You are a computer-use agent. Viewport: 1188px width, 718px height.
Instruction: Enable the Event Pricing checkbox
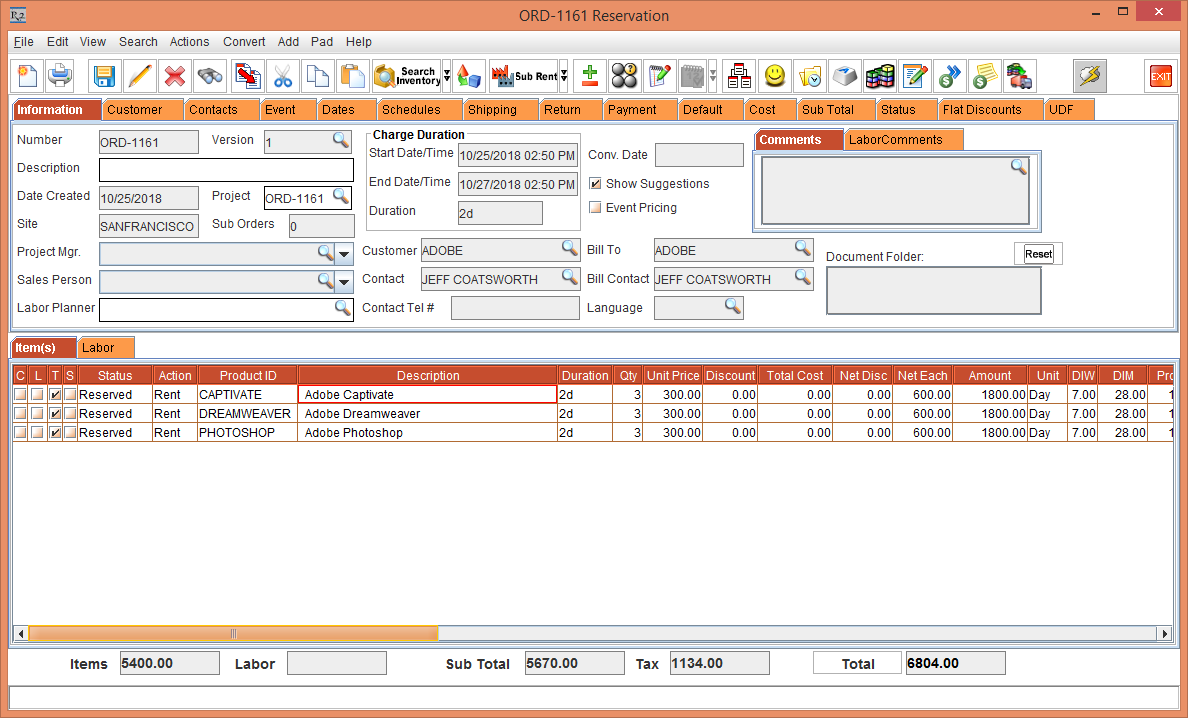[595, 208]
